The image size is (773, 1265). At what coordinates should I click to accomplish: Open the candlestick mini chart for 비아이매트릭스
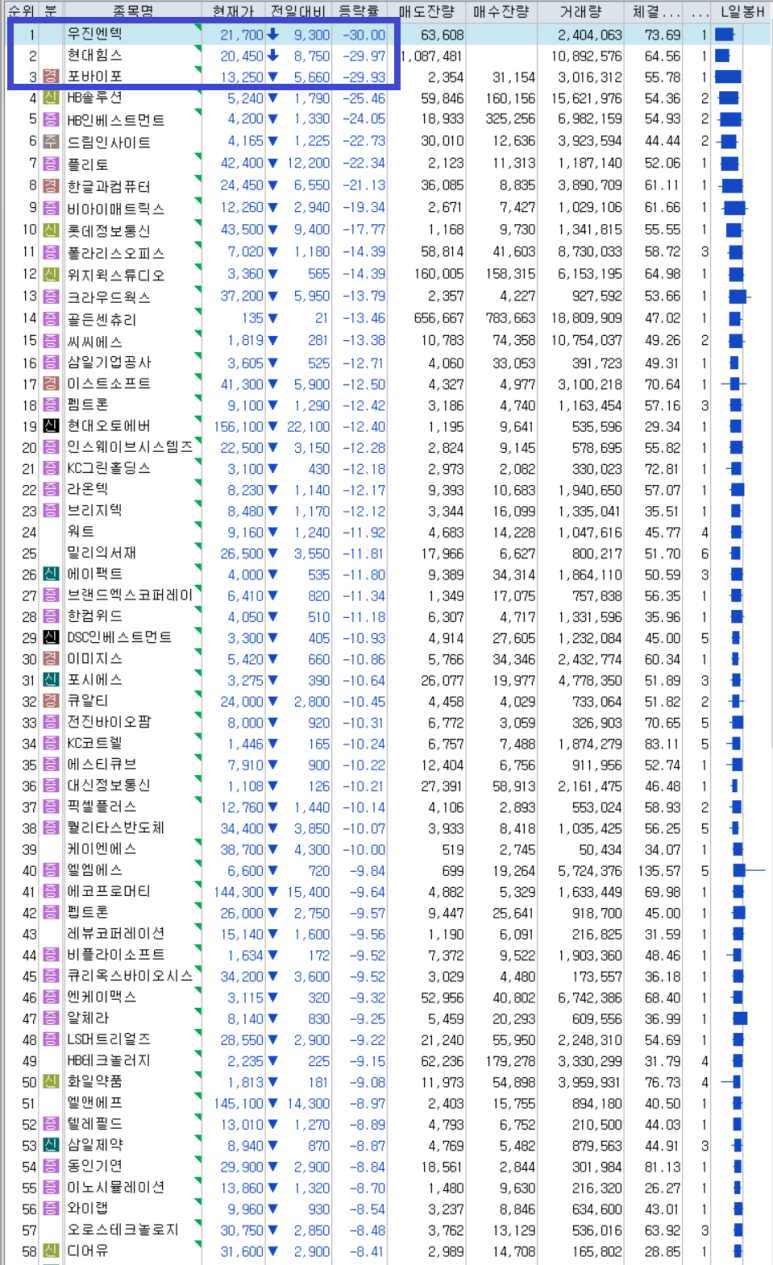click(x=735, y=208)
